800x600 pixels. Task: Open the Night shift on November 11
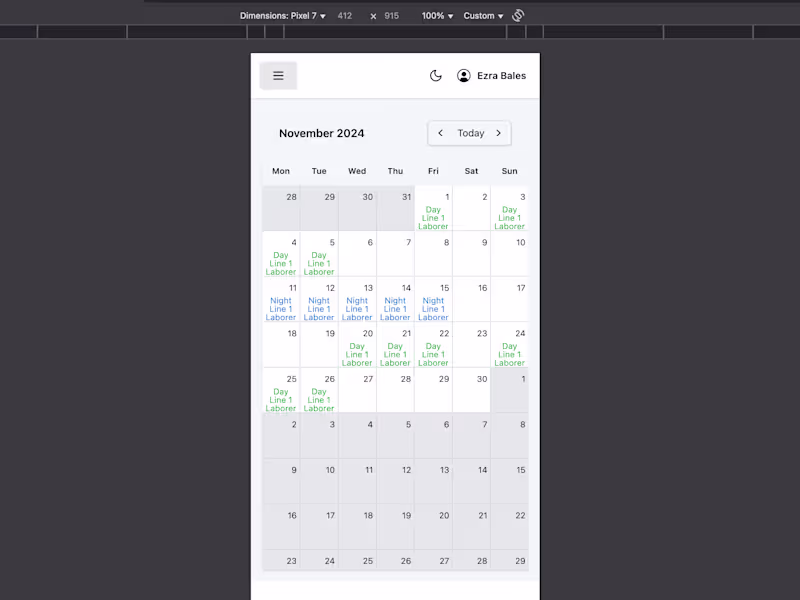pyautogui.click(x=281, y=309)
